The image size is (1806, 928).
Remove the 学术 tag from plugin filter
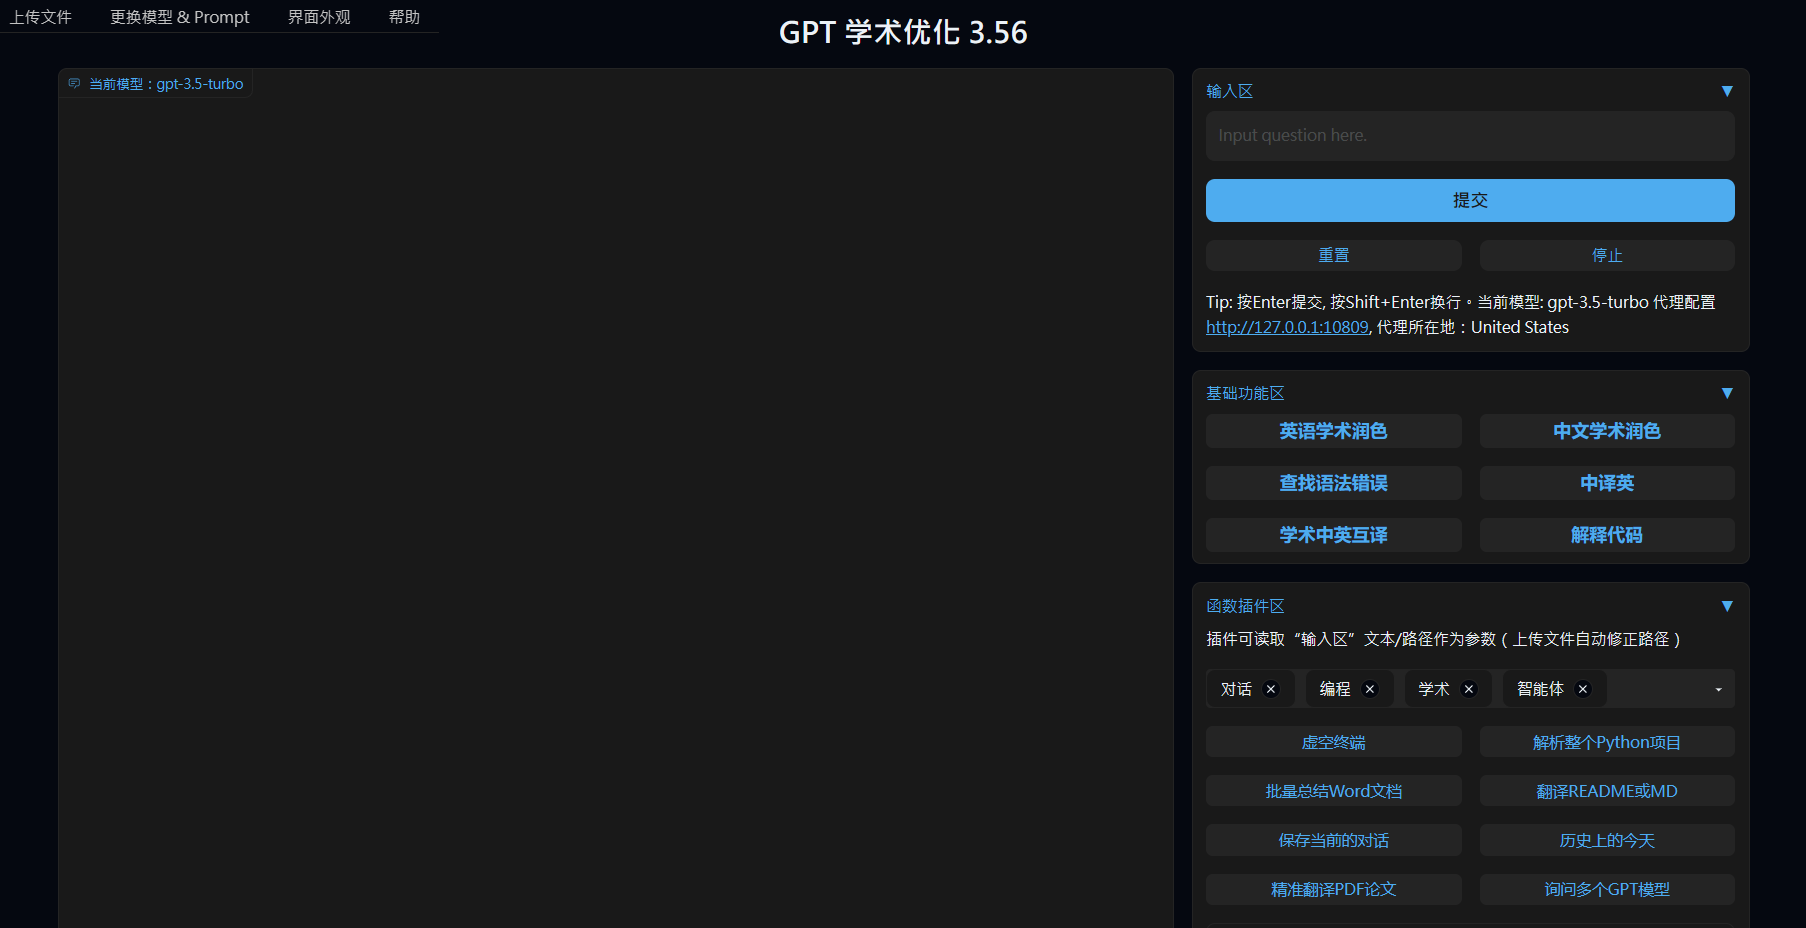(1469, 689)
